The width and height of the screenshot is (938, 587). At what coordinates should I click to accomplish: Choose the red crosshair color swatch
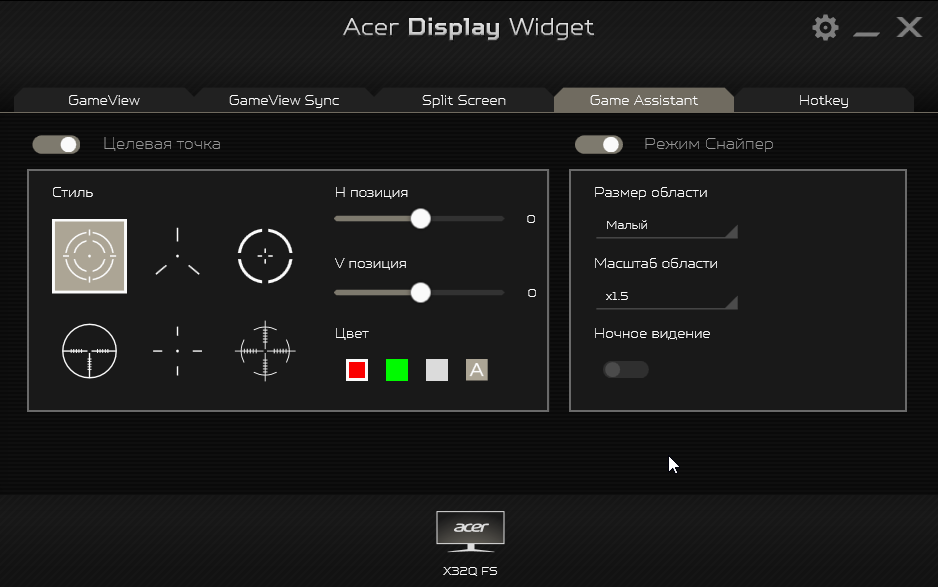tap(357, 370)
